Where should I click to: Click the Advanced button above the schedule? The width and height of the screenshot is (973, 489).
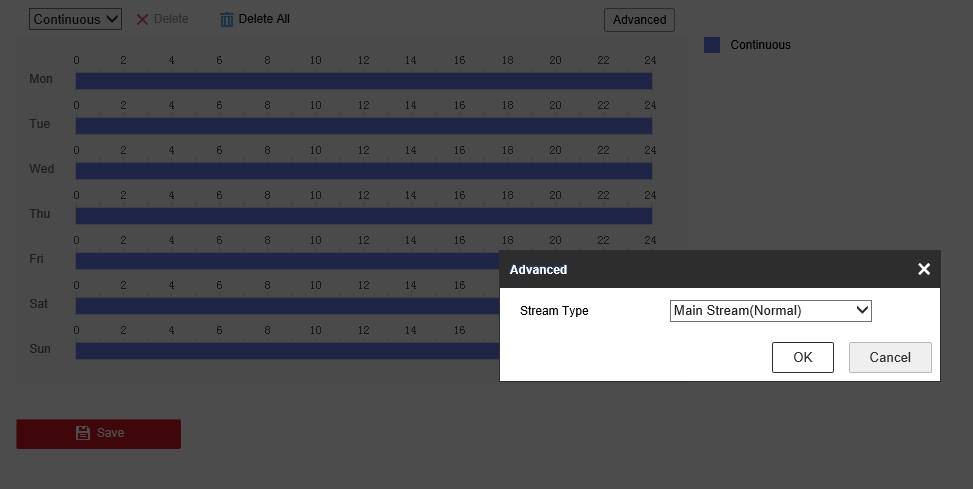point(639,19)
